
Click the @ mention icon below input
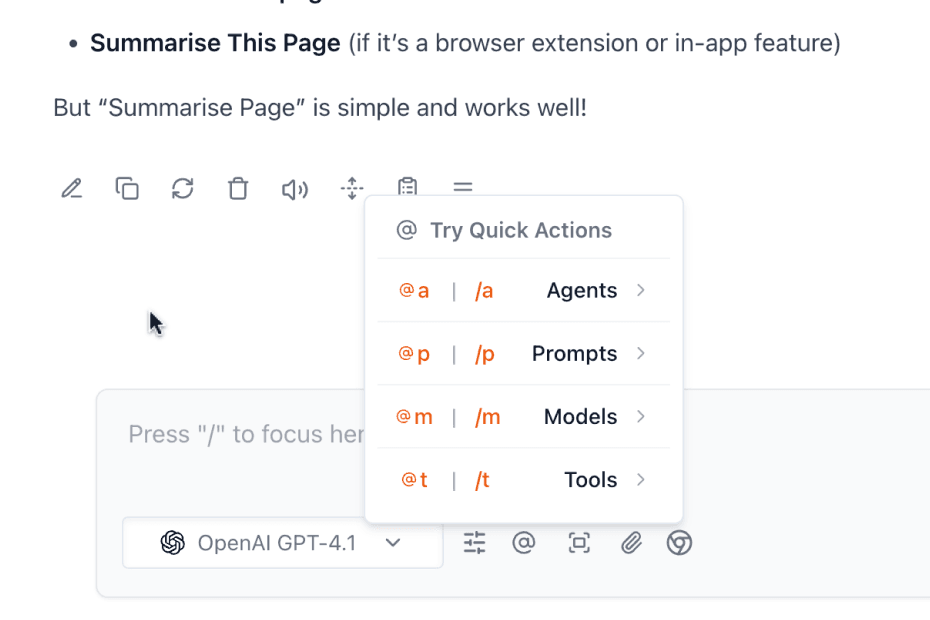click(524, 543)
